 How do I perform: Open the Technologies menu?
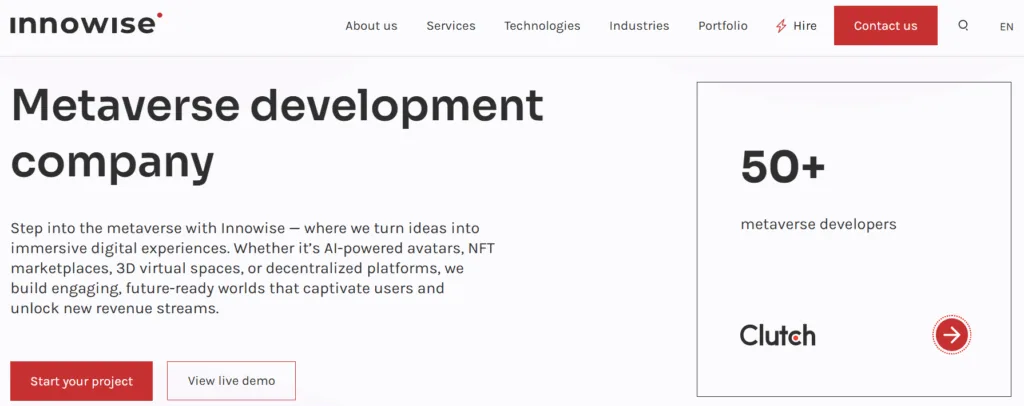542,26
